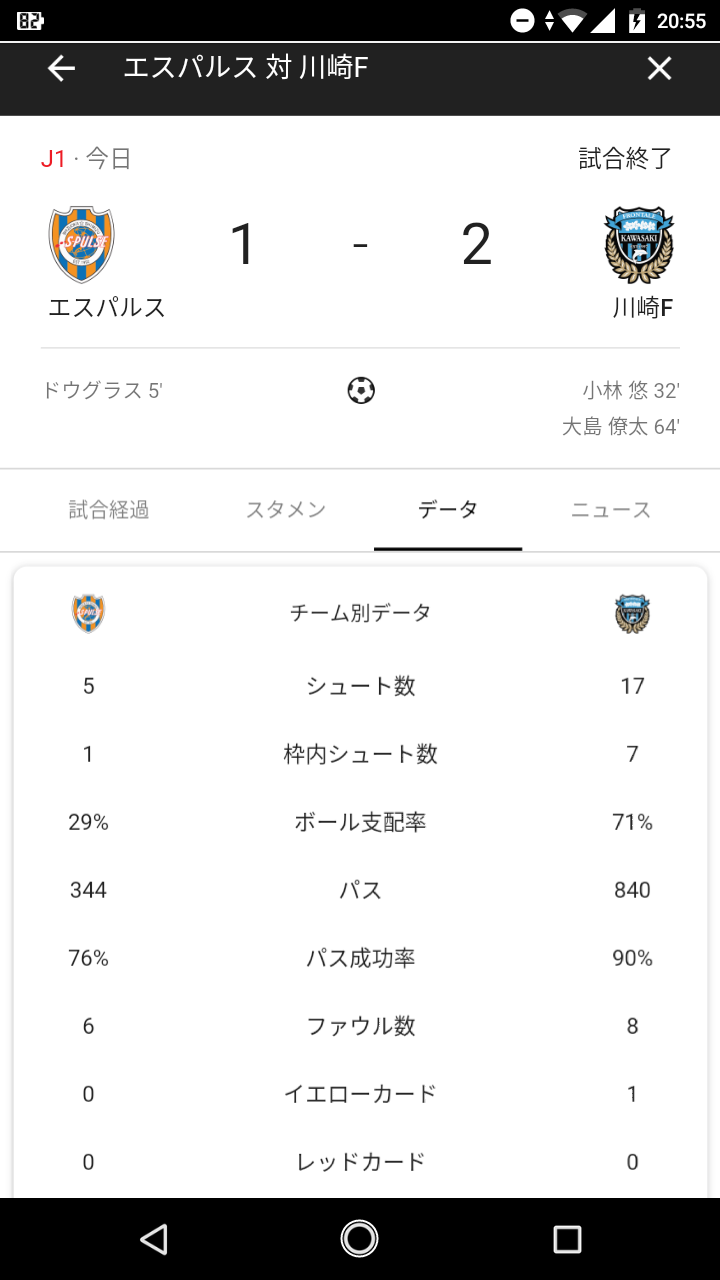Switch to the 試合経過 tab
This screenshot has width=720, height=1280.
[x=109, y=510]
